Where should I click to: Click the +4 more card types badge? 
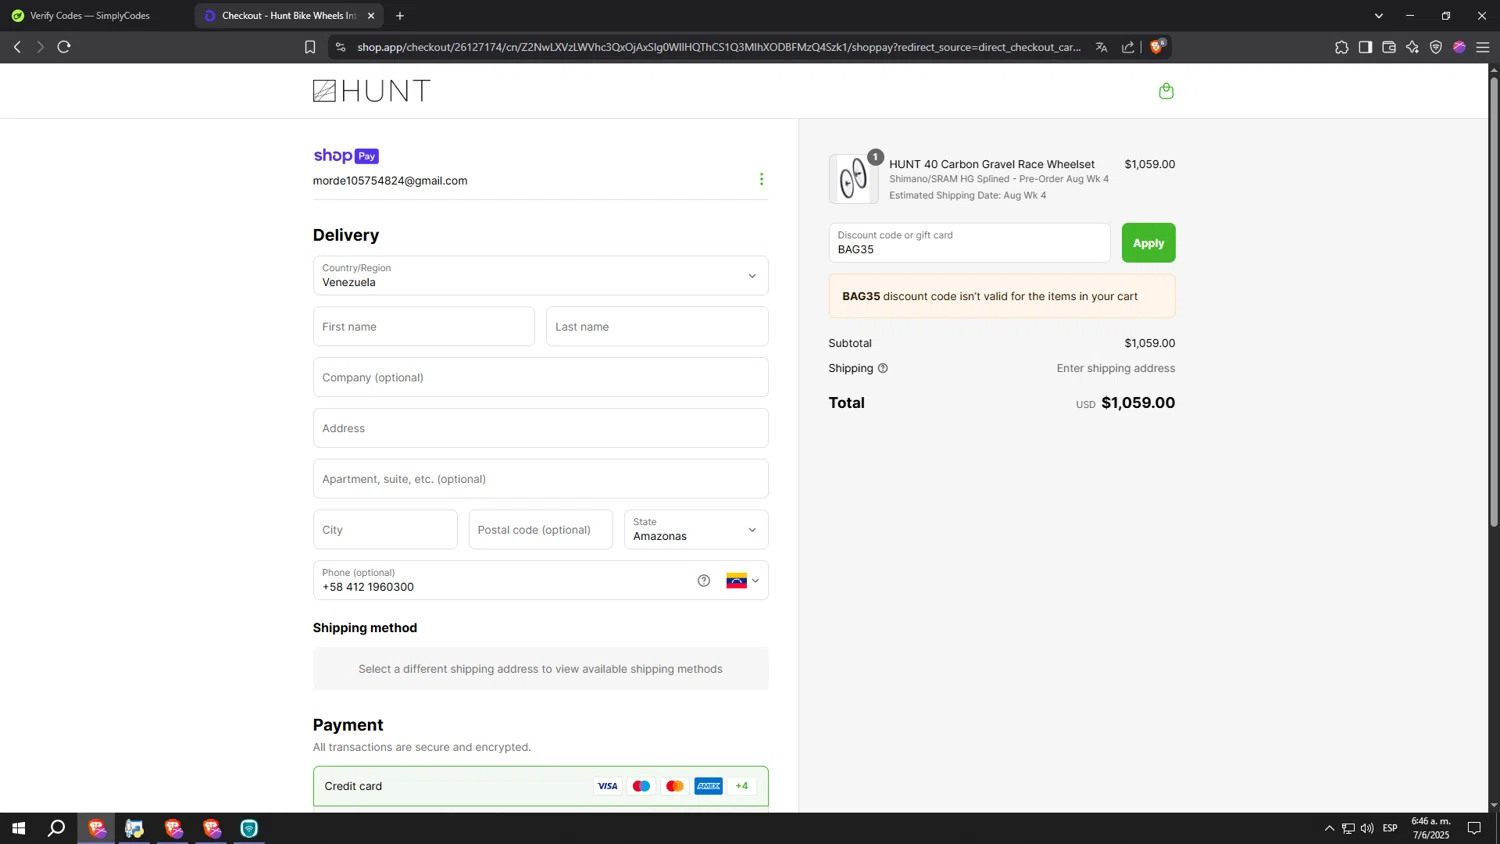pyautogui.click(x=742, y=786)
